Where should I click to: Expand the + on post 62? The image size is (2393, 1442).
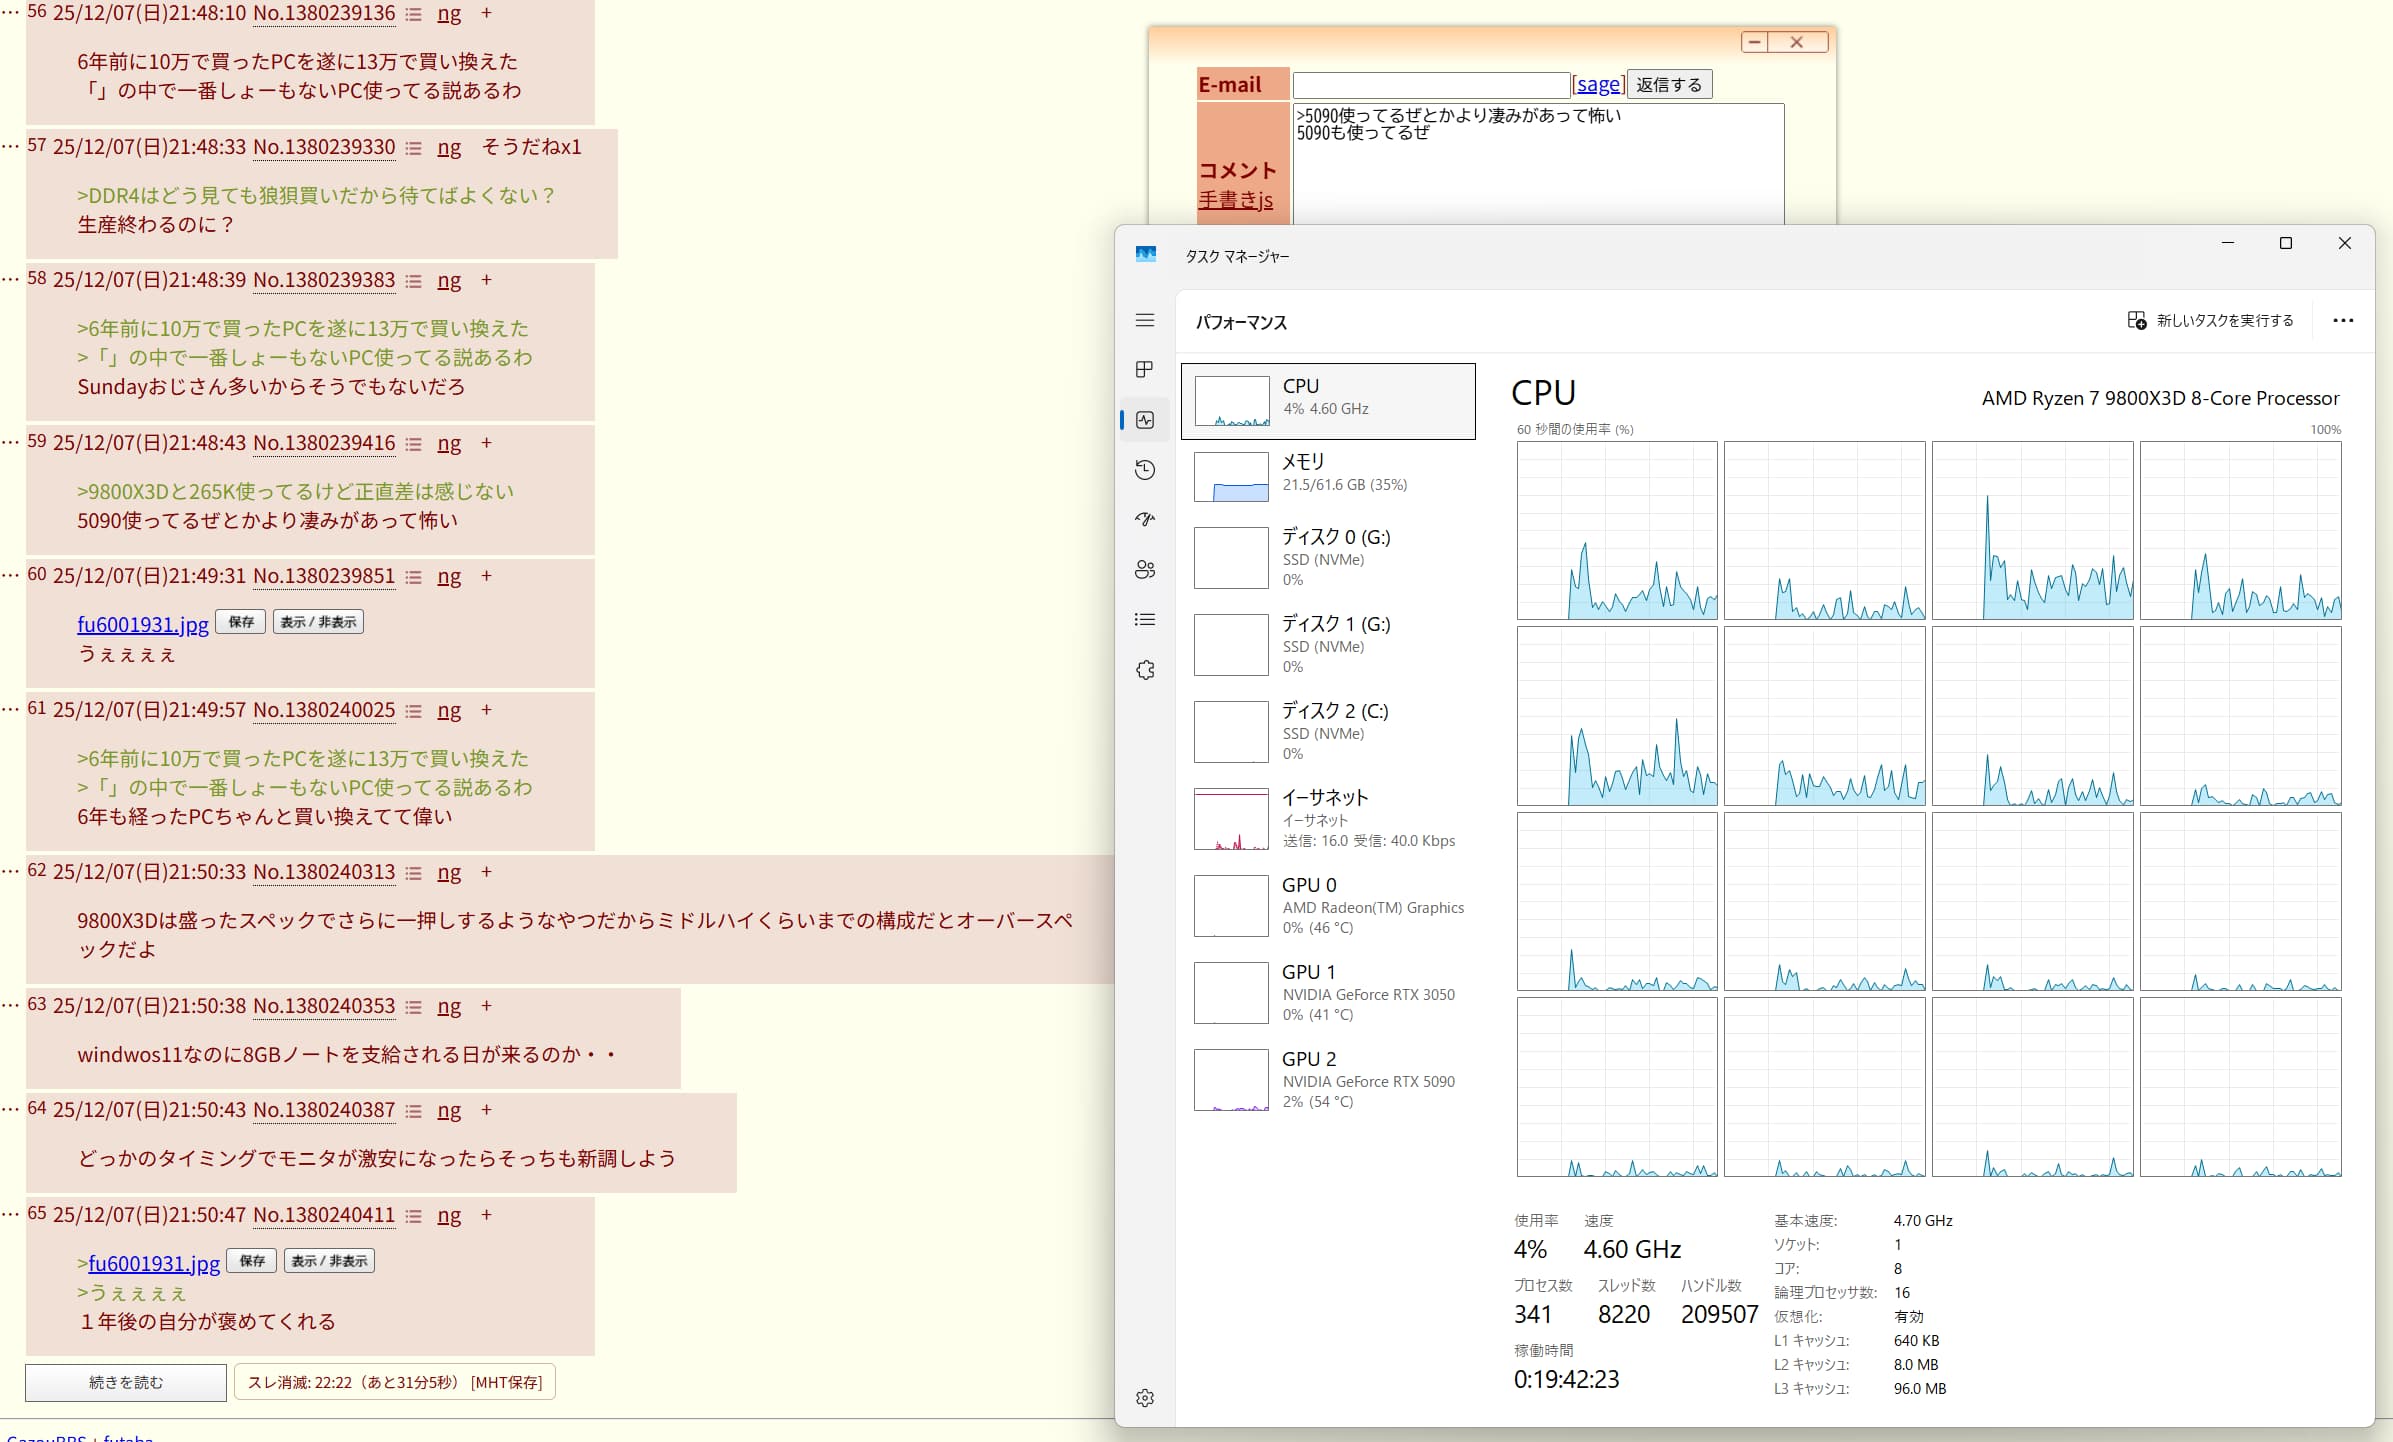tap(487, 872)
